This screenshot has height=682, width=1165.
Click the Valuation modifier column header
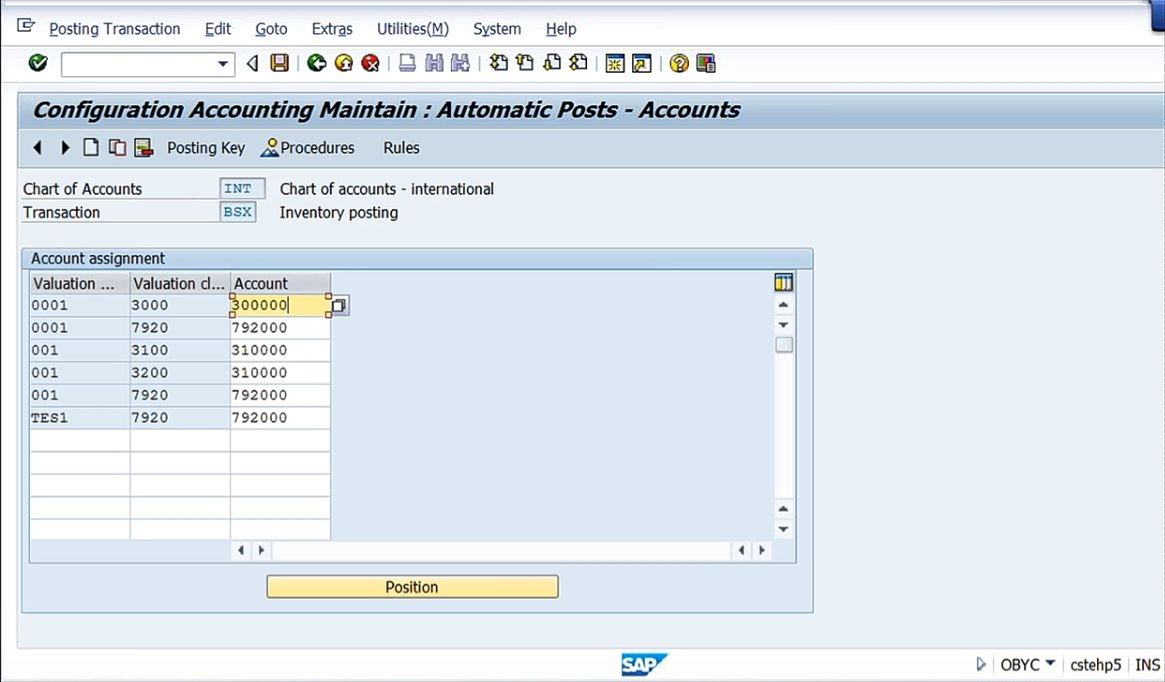coord(79,283)
